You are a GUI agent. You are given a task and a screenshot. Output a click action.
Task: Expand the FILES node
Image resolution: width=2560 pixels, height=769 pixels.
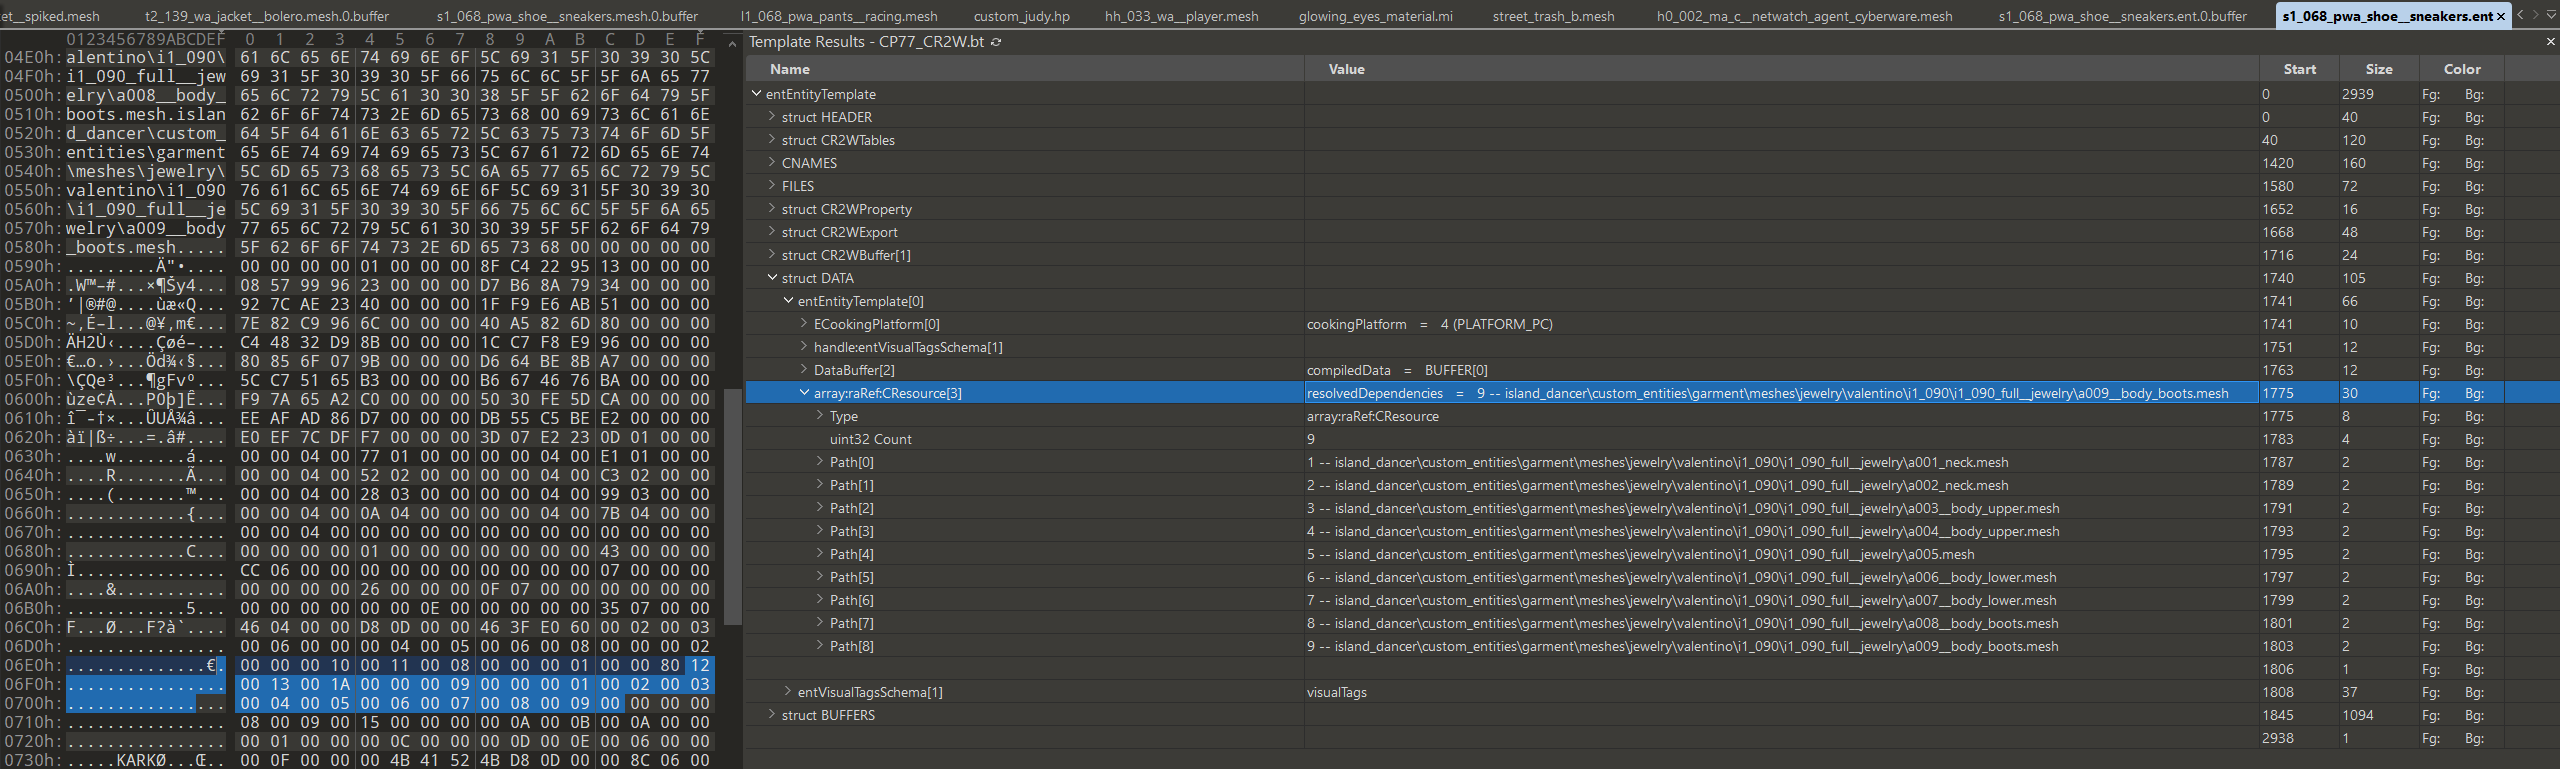point(772,185)
